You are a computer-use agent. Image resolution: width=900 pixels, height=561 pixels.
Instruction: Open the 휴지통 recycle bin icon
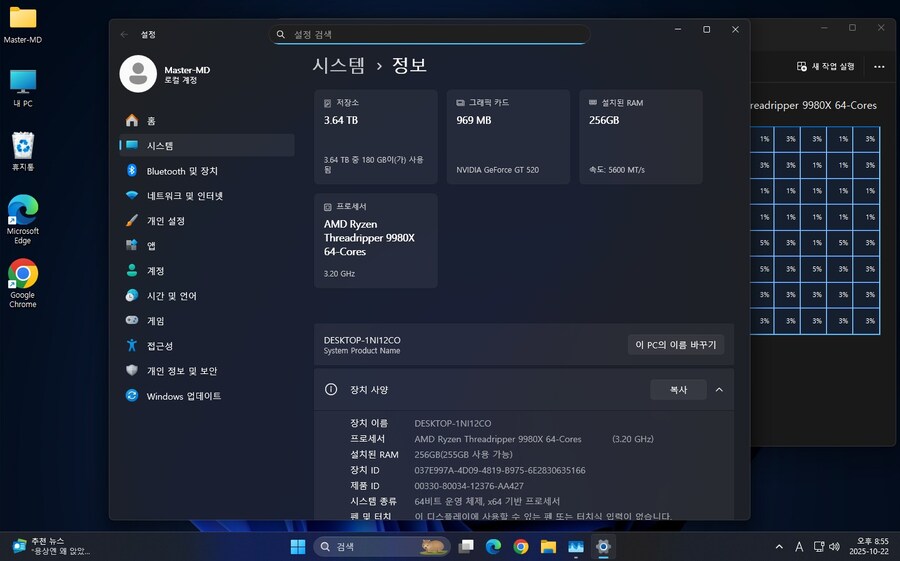(x=23, y=151)
